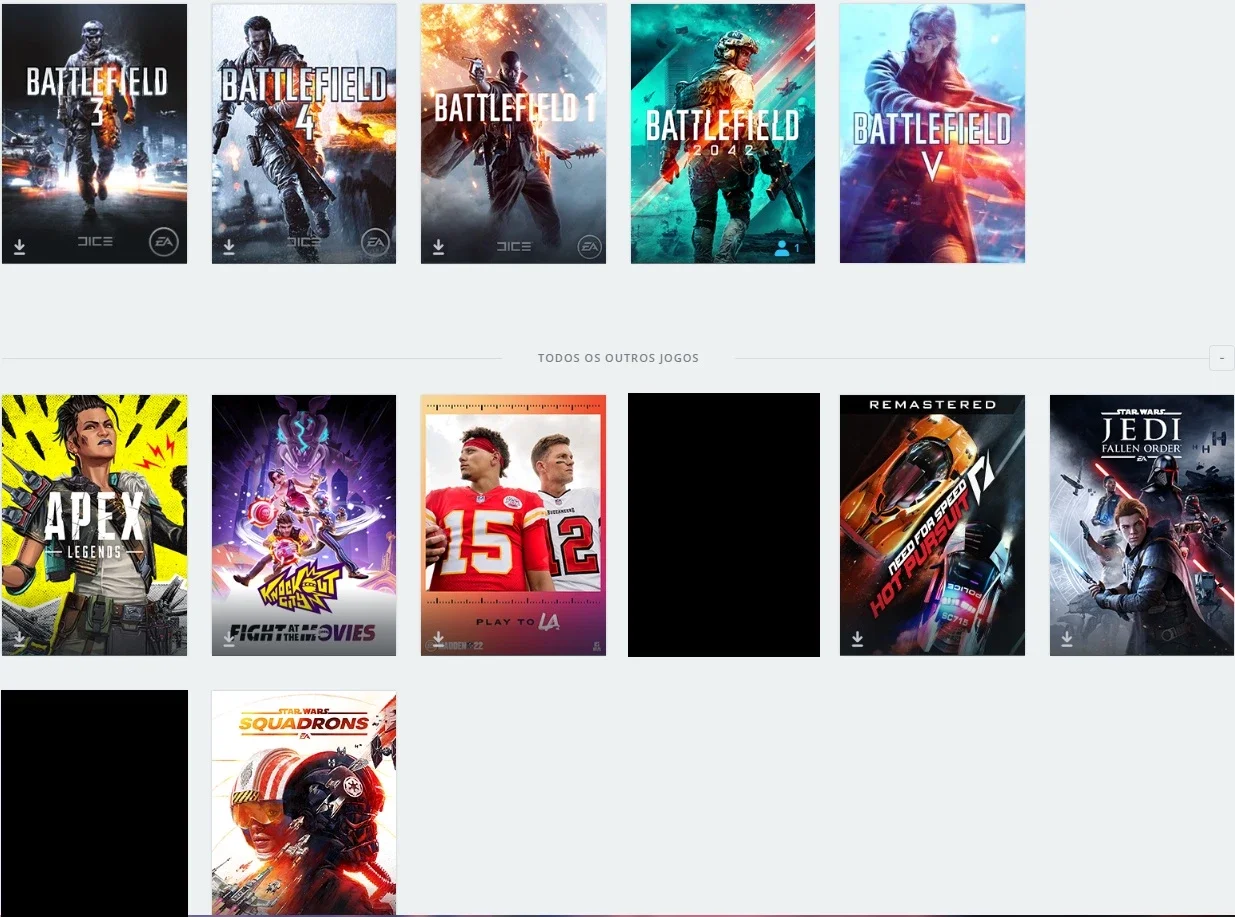Download Battlefield 3 via its arrow icon

pos(19,247)
